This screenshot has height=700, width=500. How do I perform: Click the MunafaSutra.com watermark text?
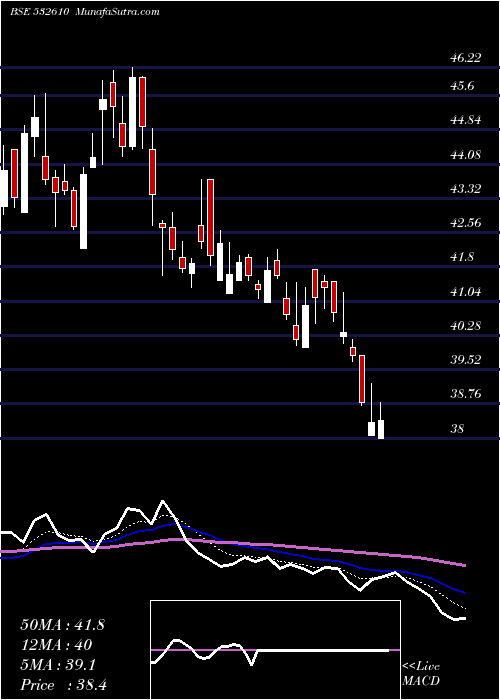[117, 12]
